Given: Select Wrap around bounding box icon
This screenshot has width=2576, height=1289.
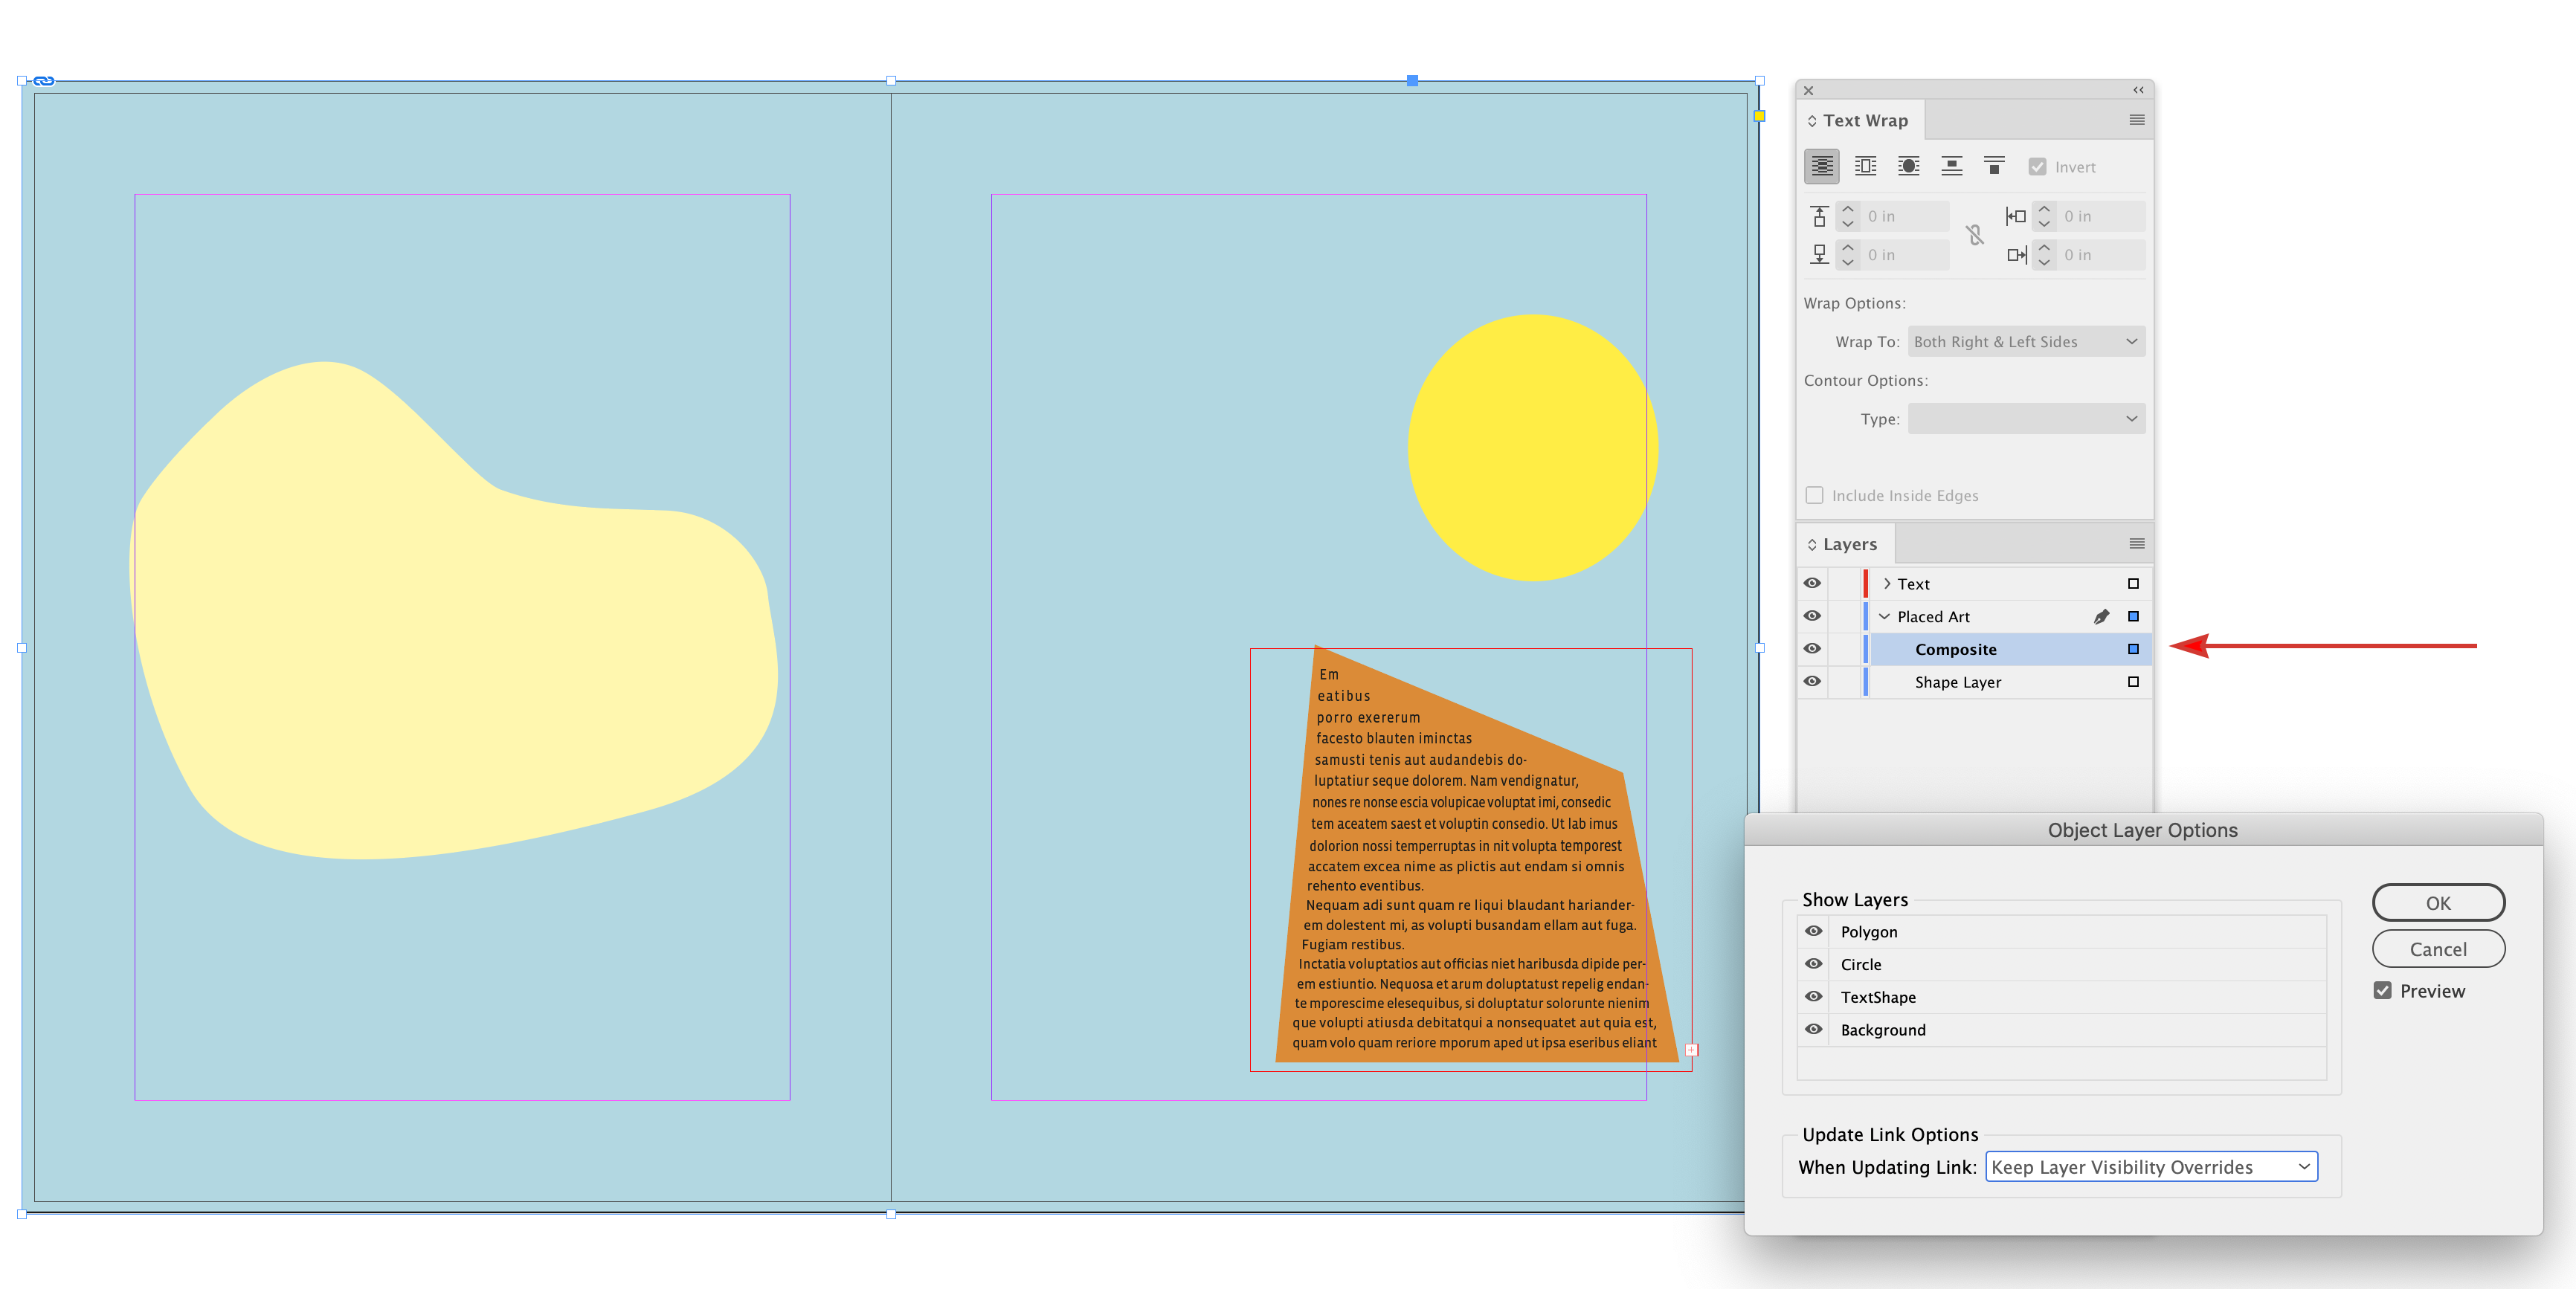Looking at the screenshot, I should (x=1865, y=166).
